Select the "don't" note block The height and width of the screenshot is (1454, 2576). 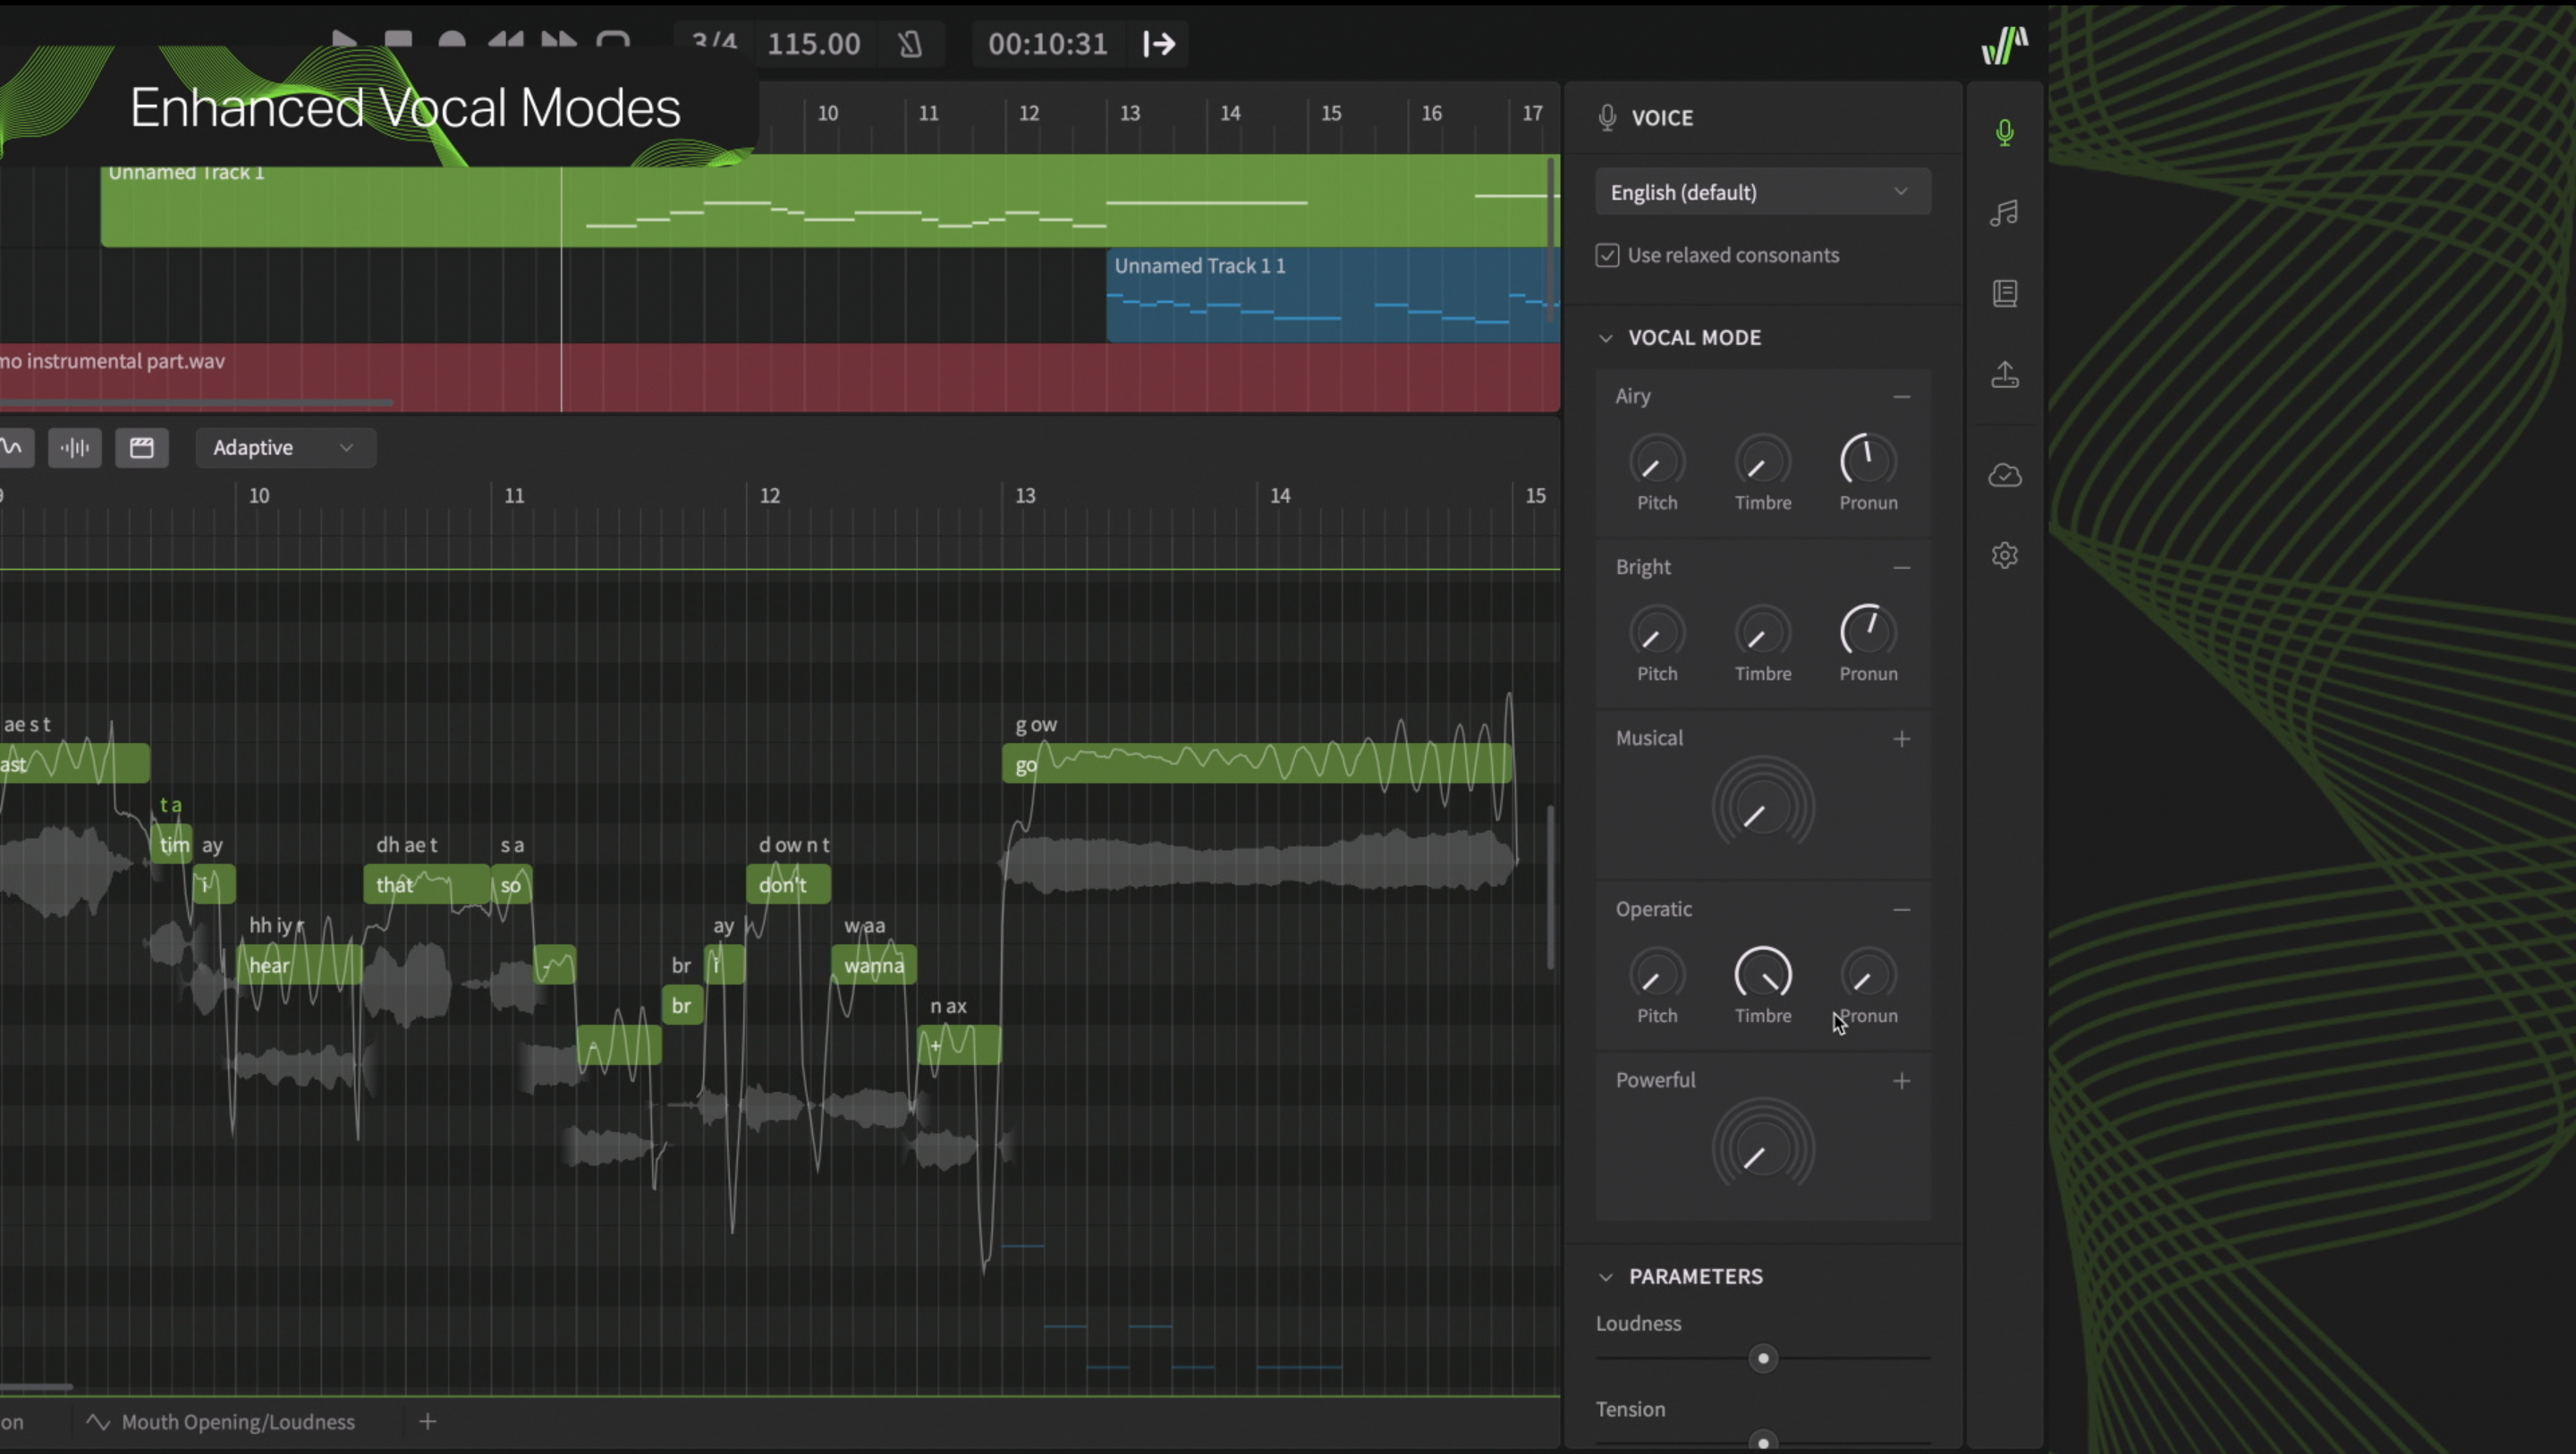click(788, 885)
